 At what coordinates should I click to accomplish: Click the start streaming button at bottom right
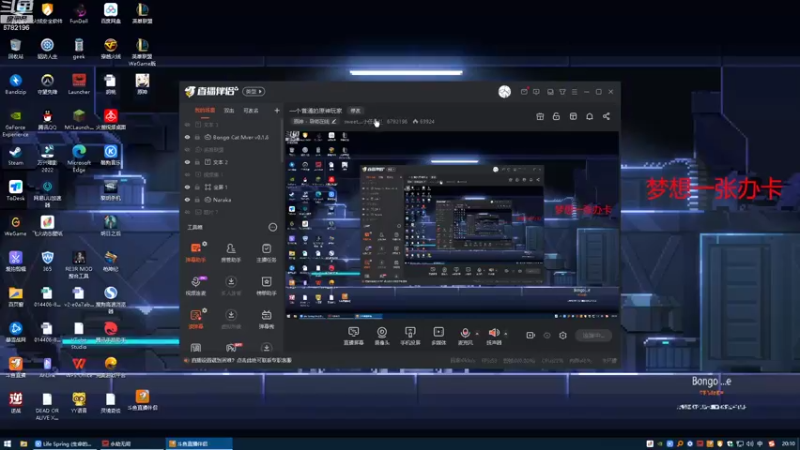[x=593, y=335]
